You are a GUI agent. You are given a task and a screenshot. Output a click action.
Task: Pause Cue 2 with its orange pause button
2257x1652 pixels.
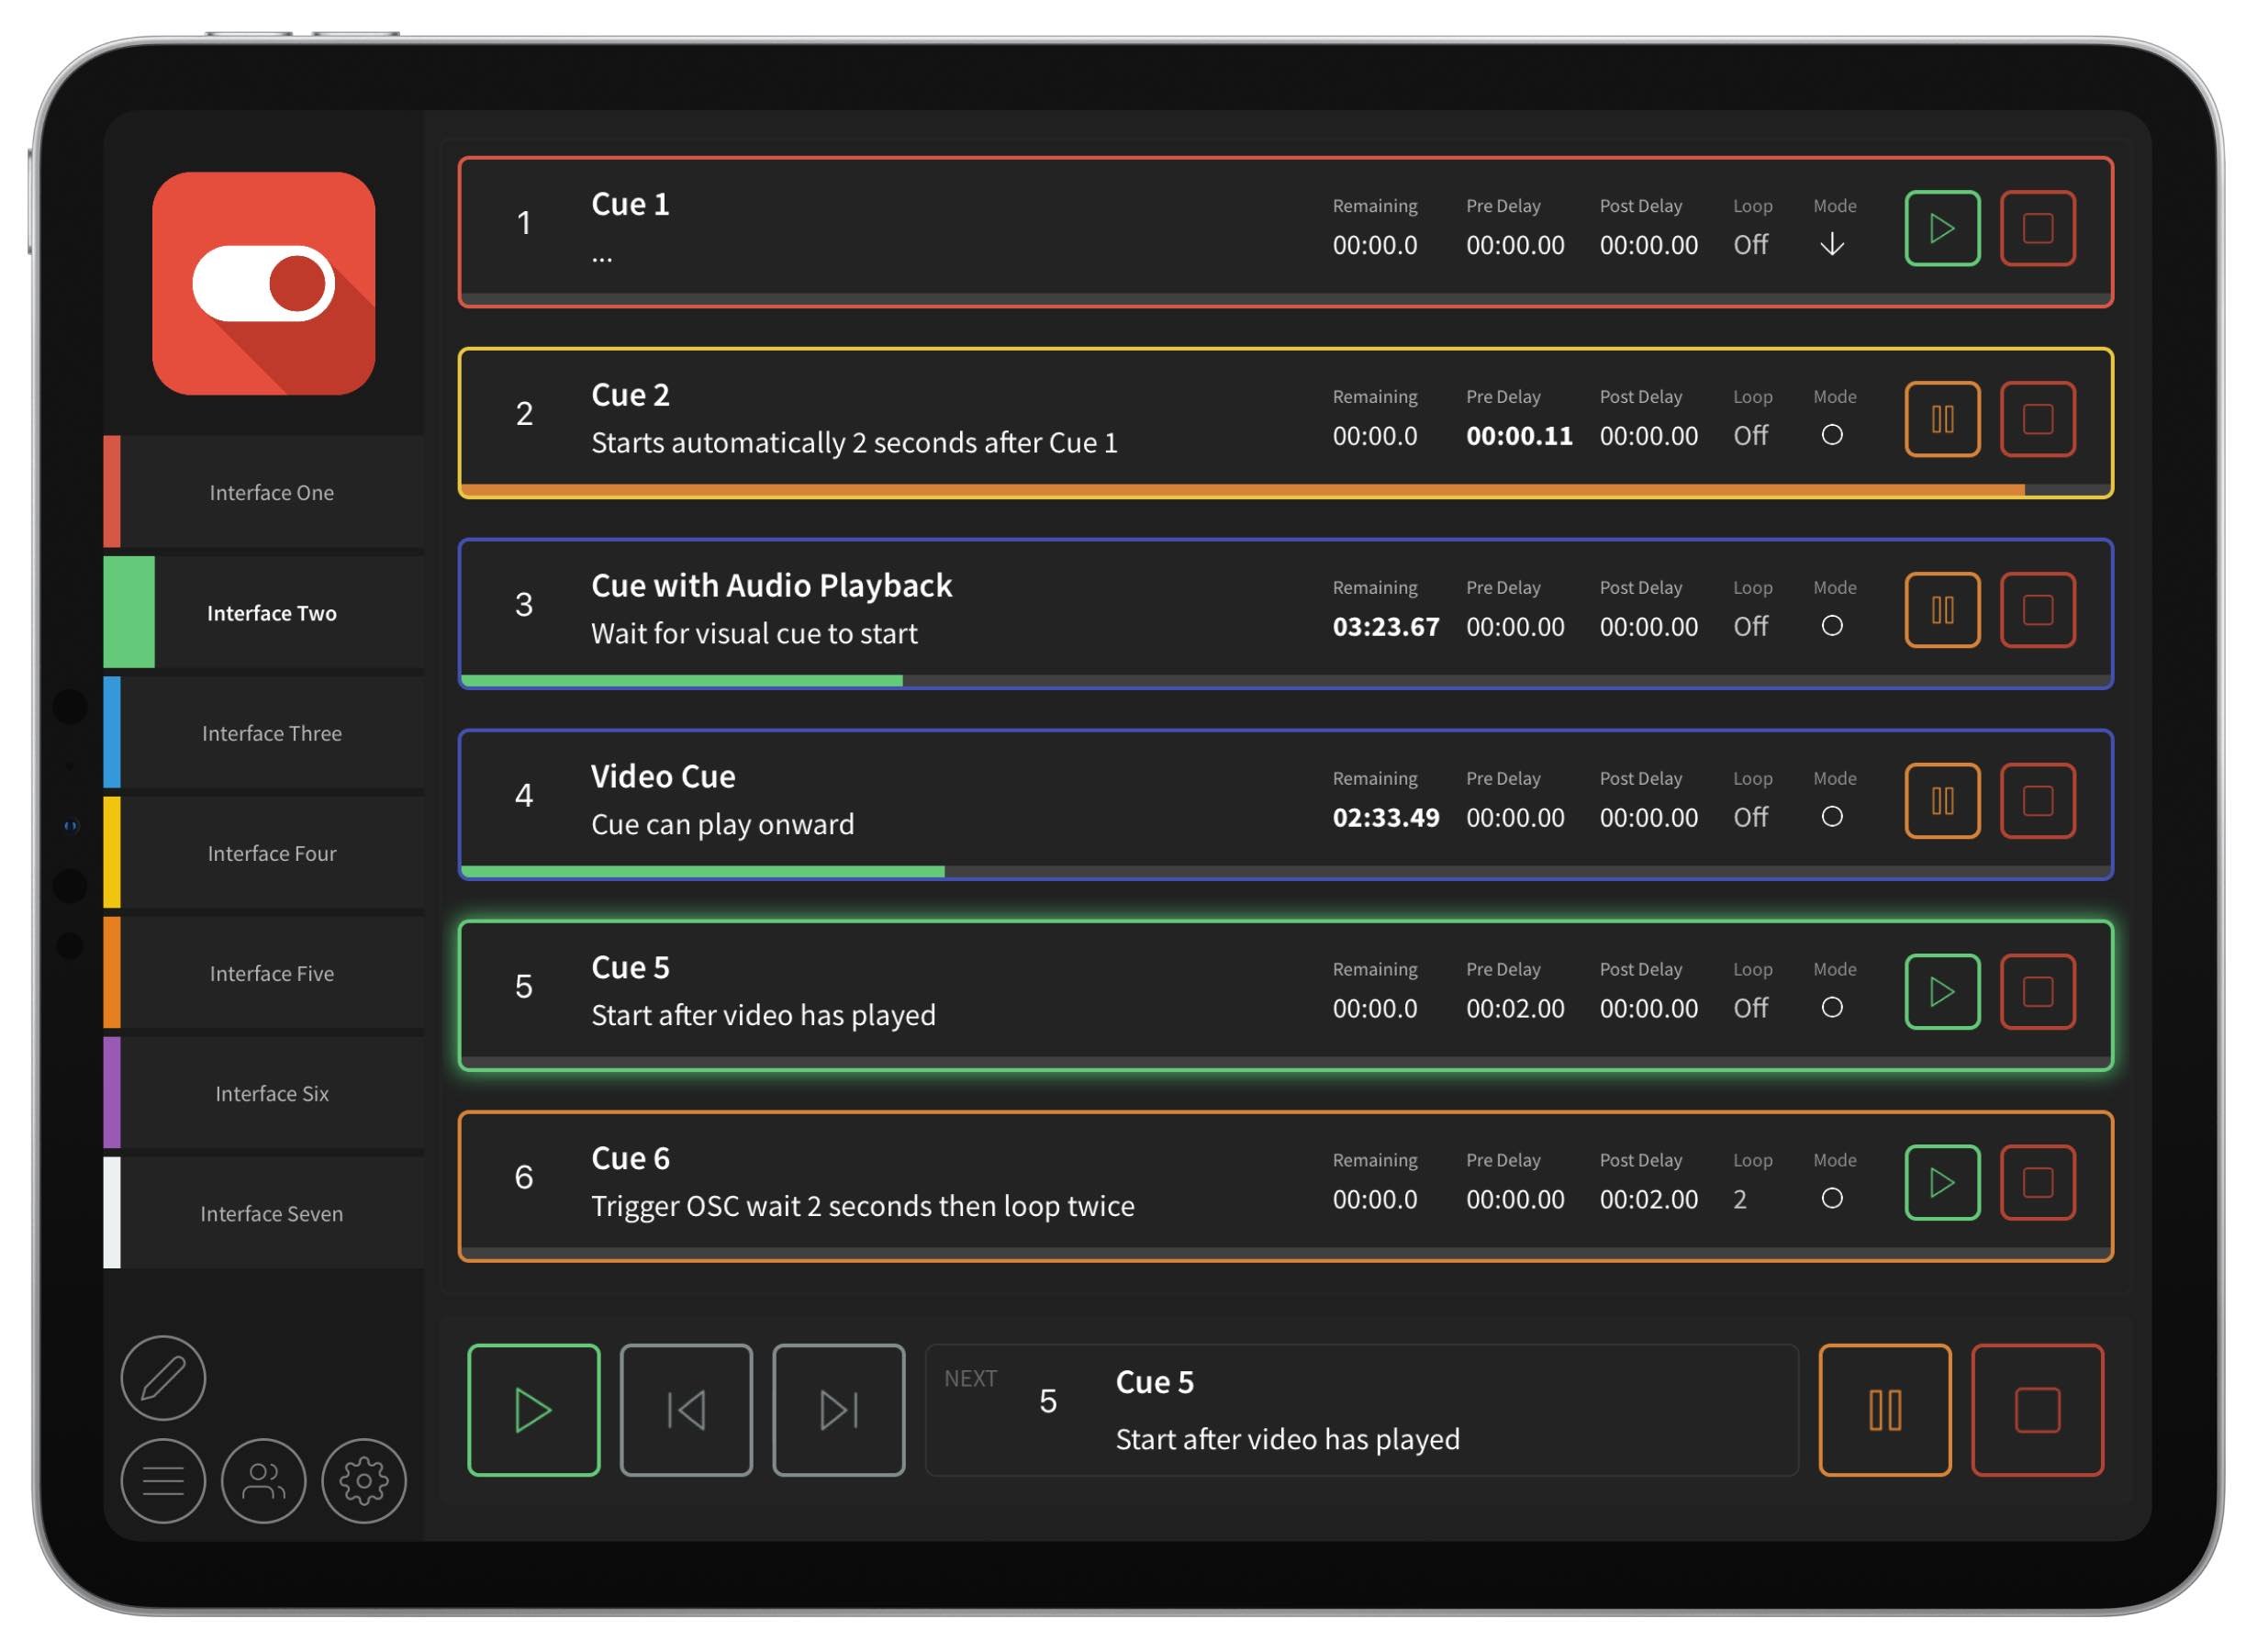coord(1942,419)
